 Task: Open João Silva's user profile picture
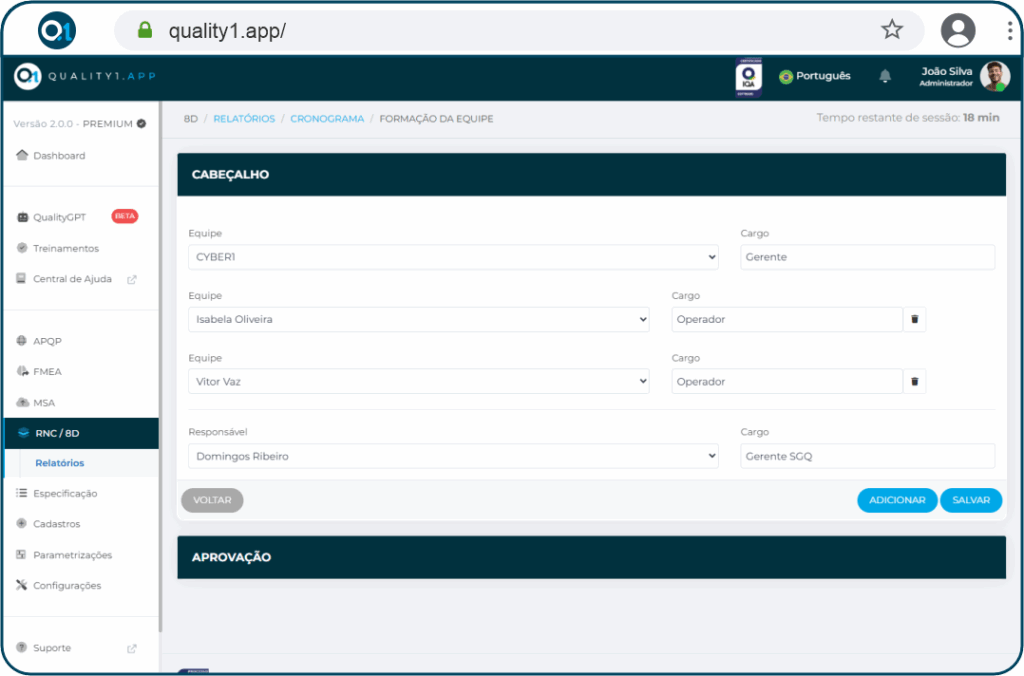point(994,76)
